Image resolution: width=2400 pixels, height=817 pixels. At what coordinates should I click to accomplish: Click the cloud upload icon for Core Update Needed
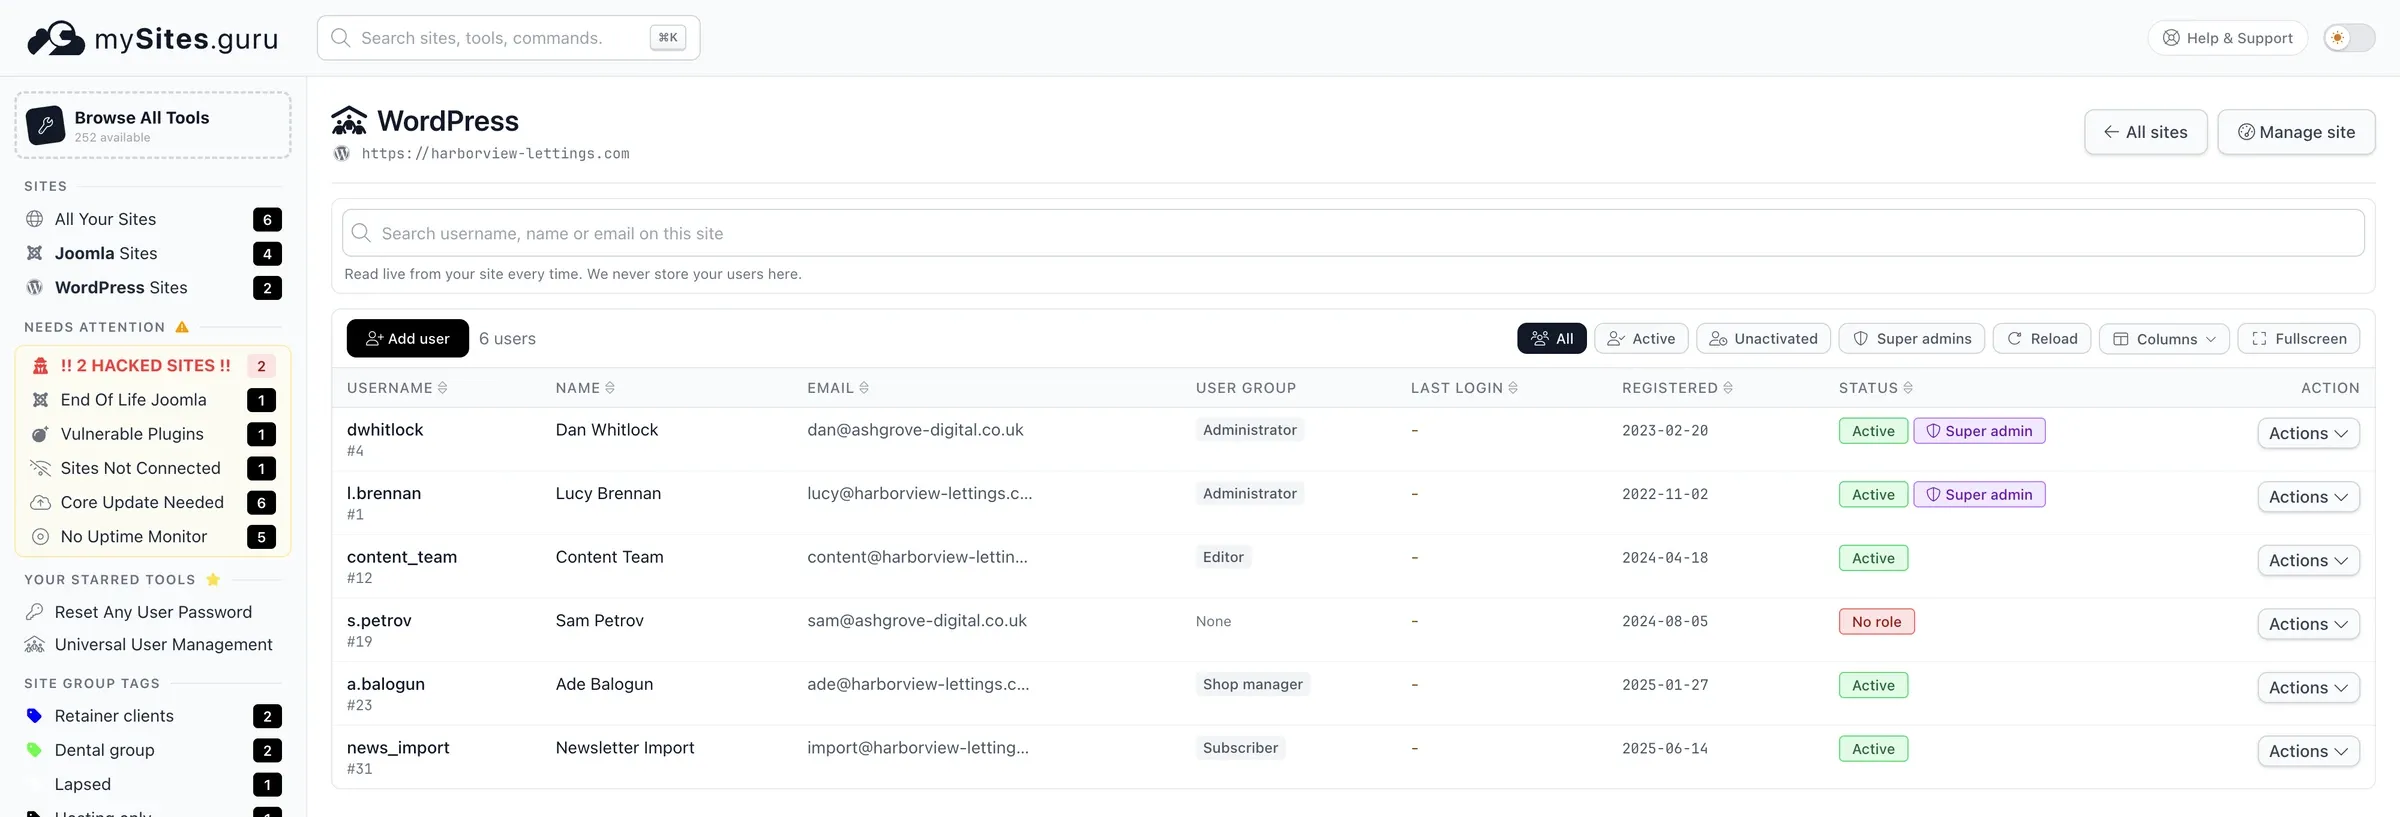40,502
